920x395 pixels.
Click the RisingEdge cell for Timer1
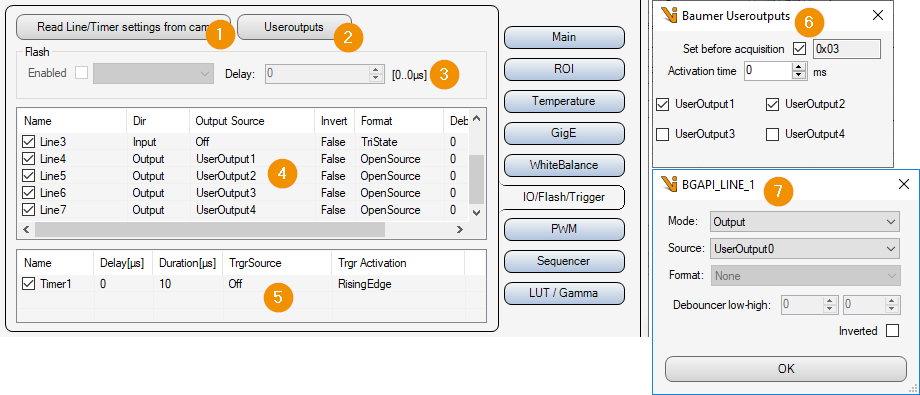[x=364, y=284]
